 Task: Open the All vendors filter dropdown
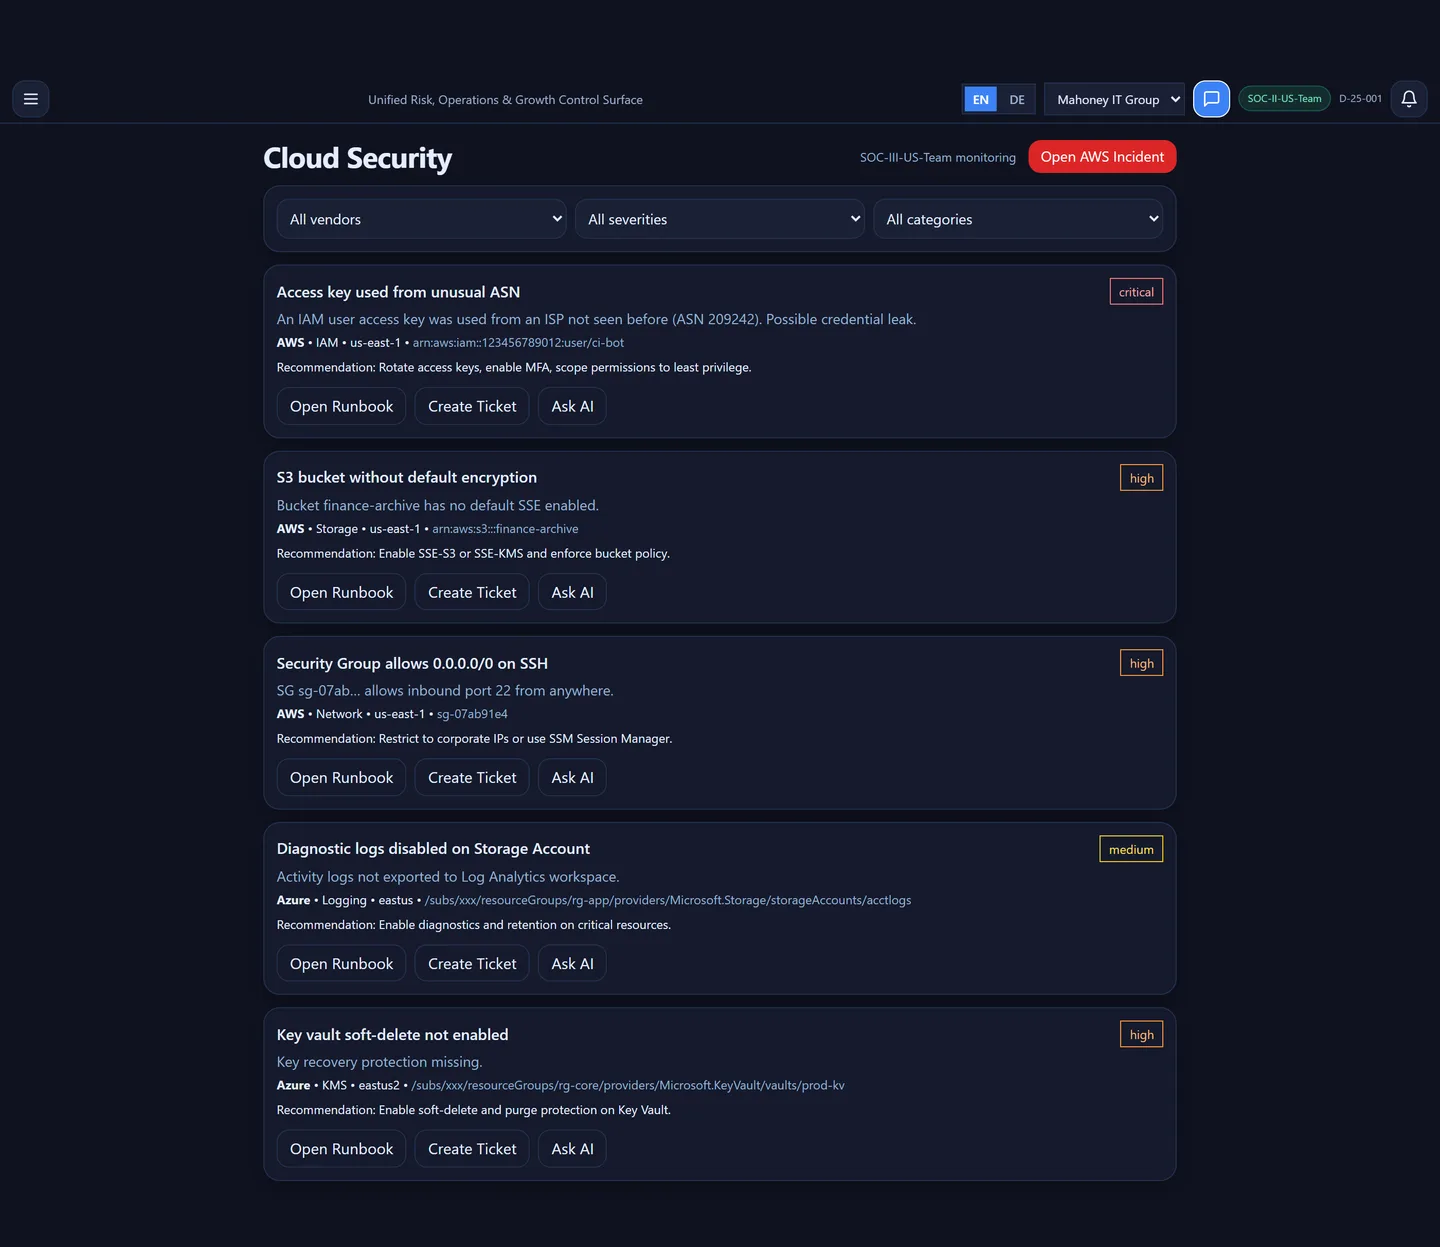tap(421, 218)
